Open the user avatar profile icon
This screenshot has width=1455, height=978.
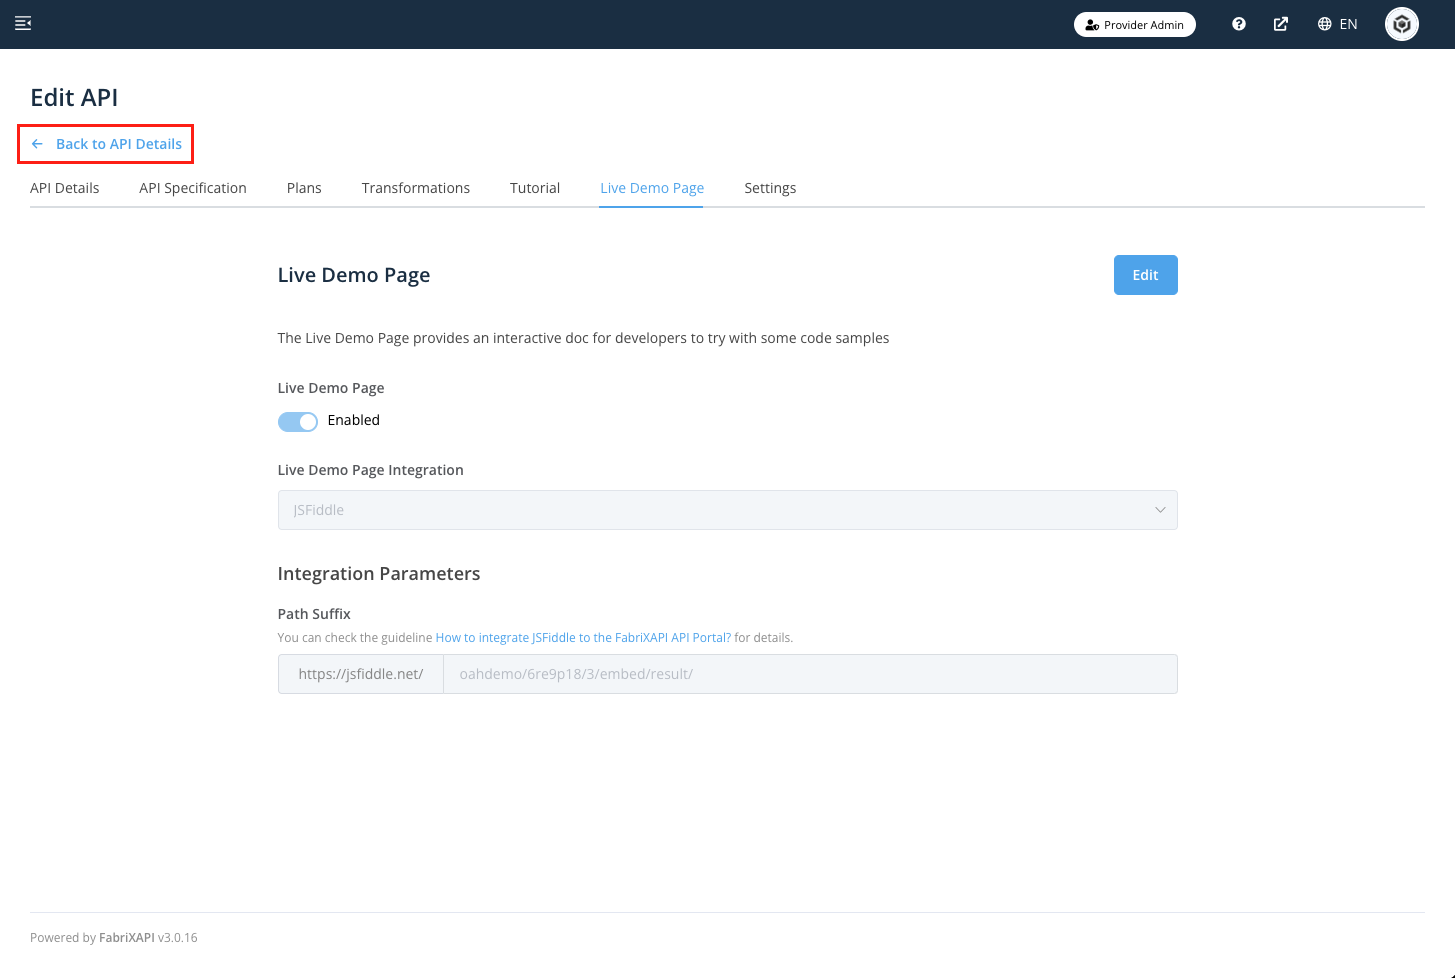(1401, 24)
